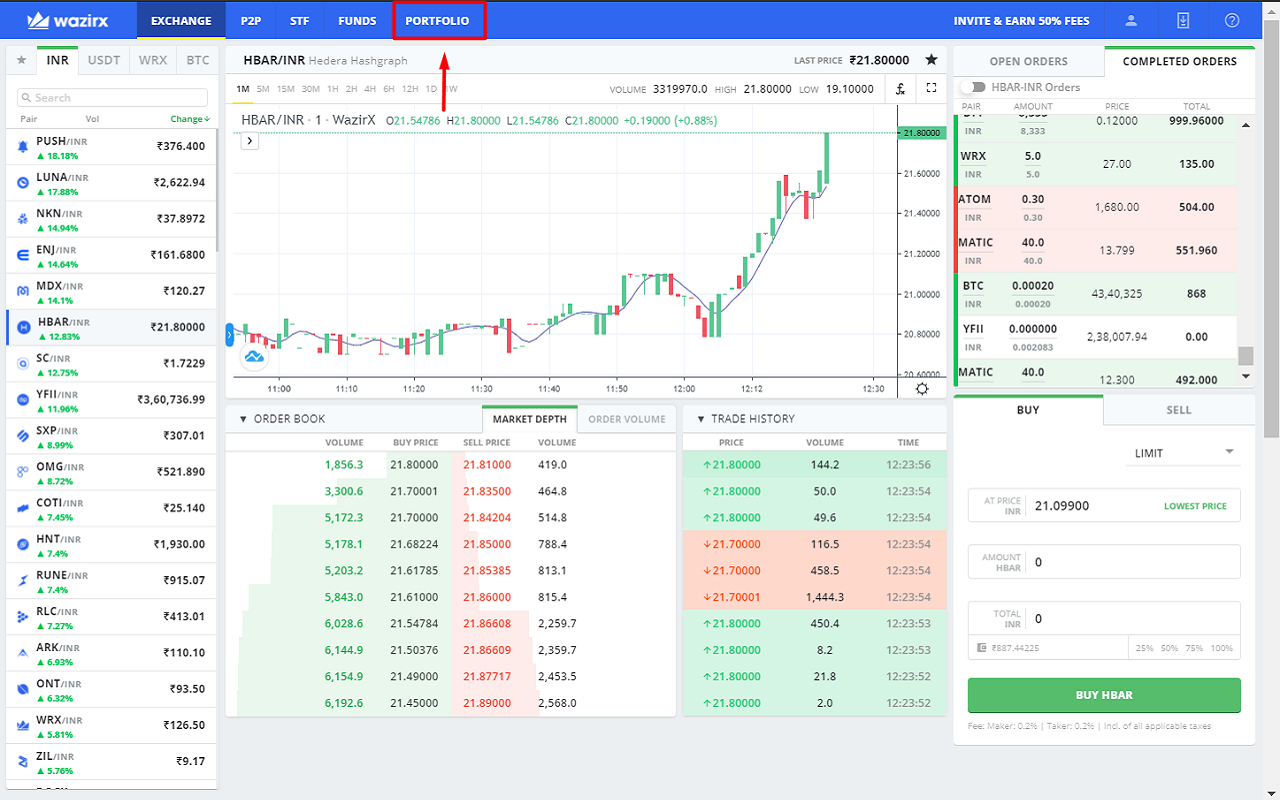
Task: Open the user account profile icon
Action: [x=1131, y=20]
